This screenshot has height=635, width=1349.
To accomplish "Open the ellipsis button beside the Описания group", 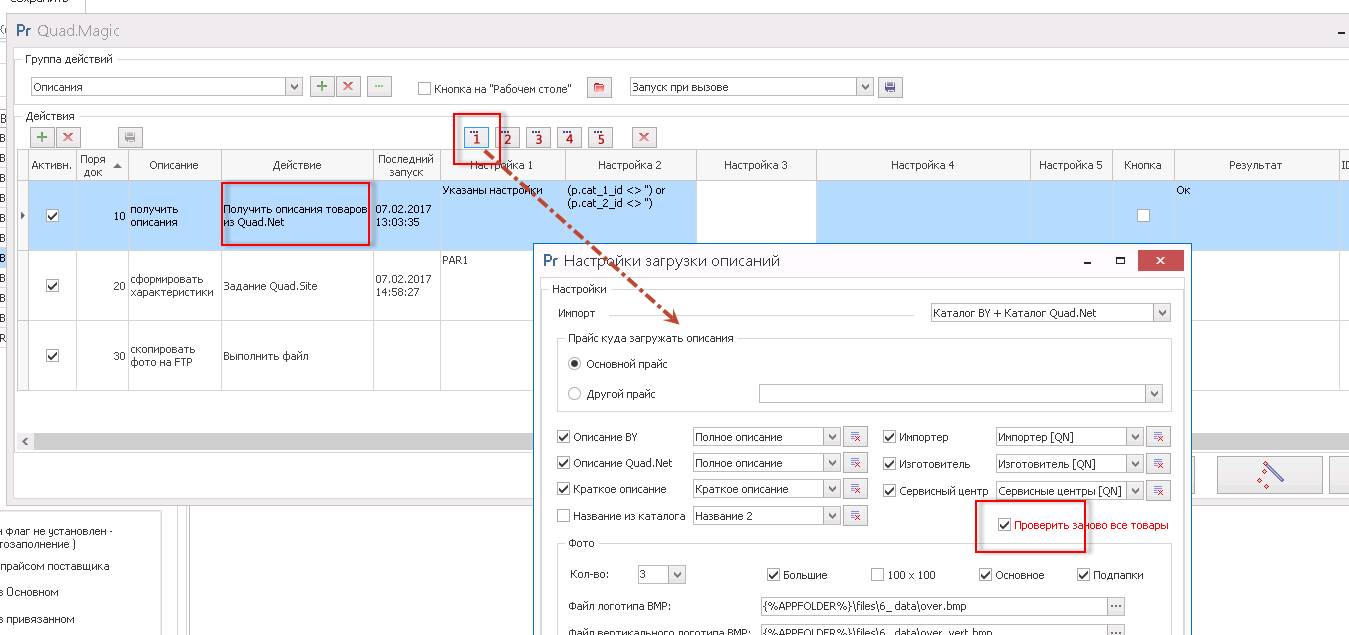I will pos(379,87).
